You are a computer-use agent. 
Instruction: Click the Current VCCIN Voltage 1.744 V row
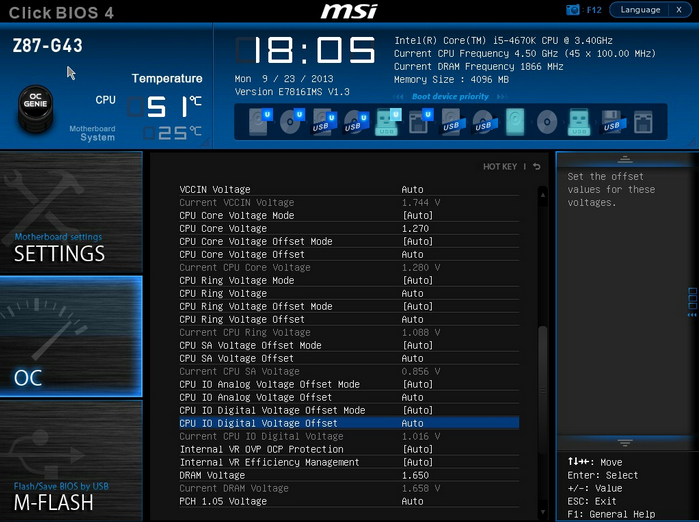point(349,202)
